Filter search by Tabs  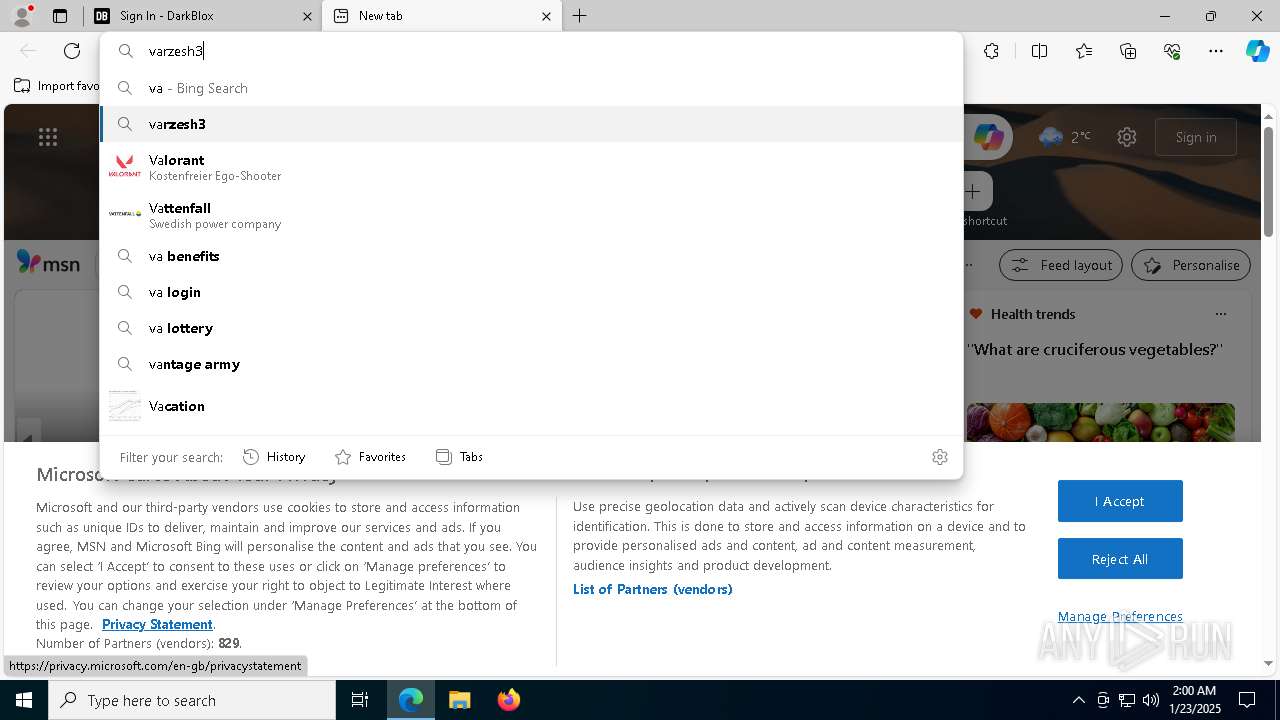[x=459, y=457]
